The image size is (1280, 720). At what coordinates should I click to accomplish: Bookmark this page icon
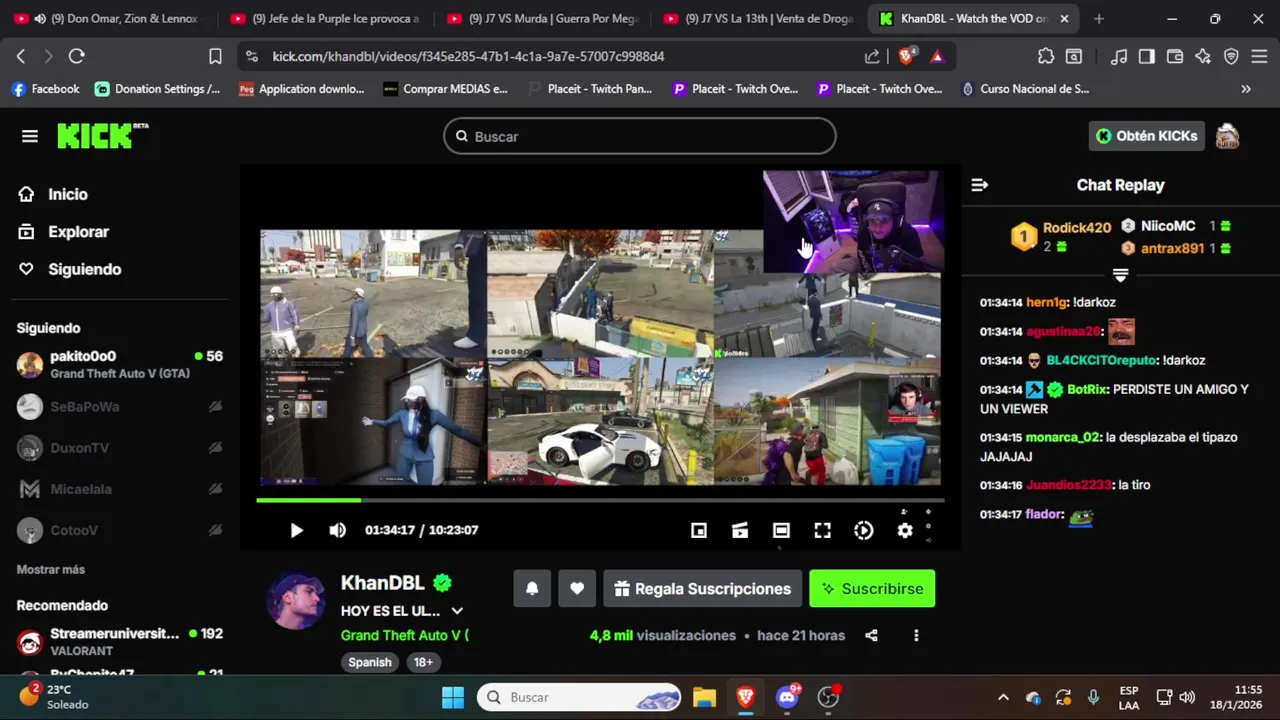click(215, 57)
